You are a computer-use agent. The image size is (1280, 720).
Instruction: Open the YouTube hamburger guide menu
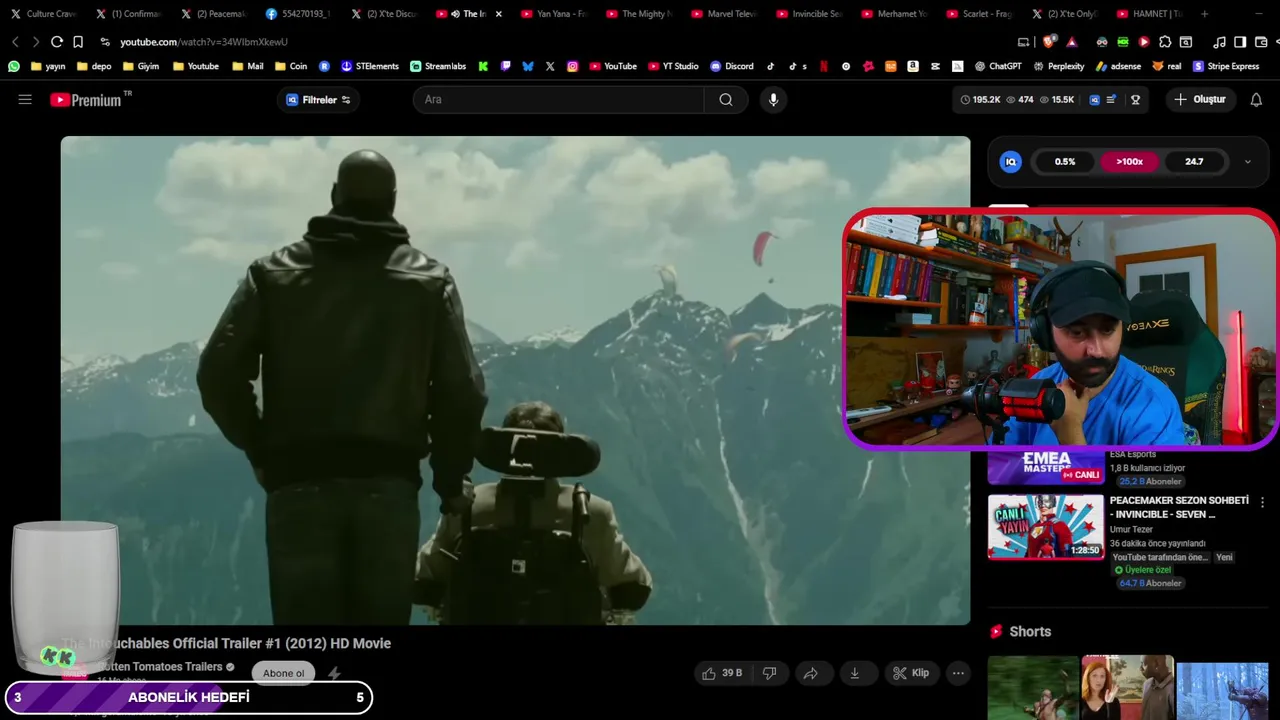[x=25, y=100]
